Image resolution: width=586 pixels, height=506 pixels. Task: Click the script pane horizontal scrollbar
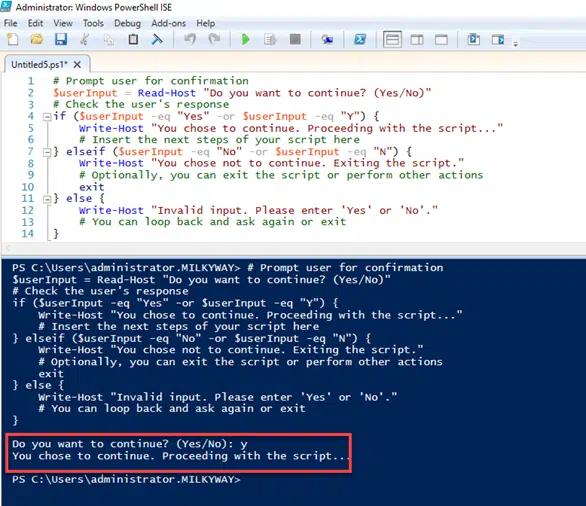click(x=293, y=248)
